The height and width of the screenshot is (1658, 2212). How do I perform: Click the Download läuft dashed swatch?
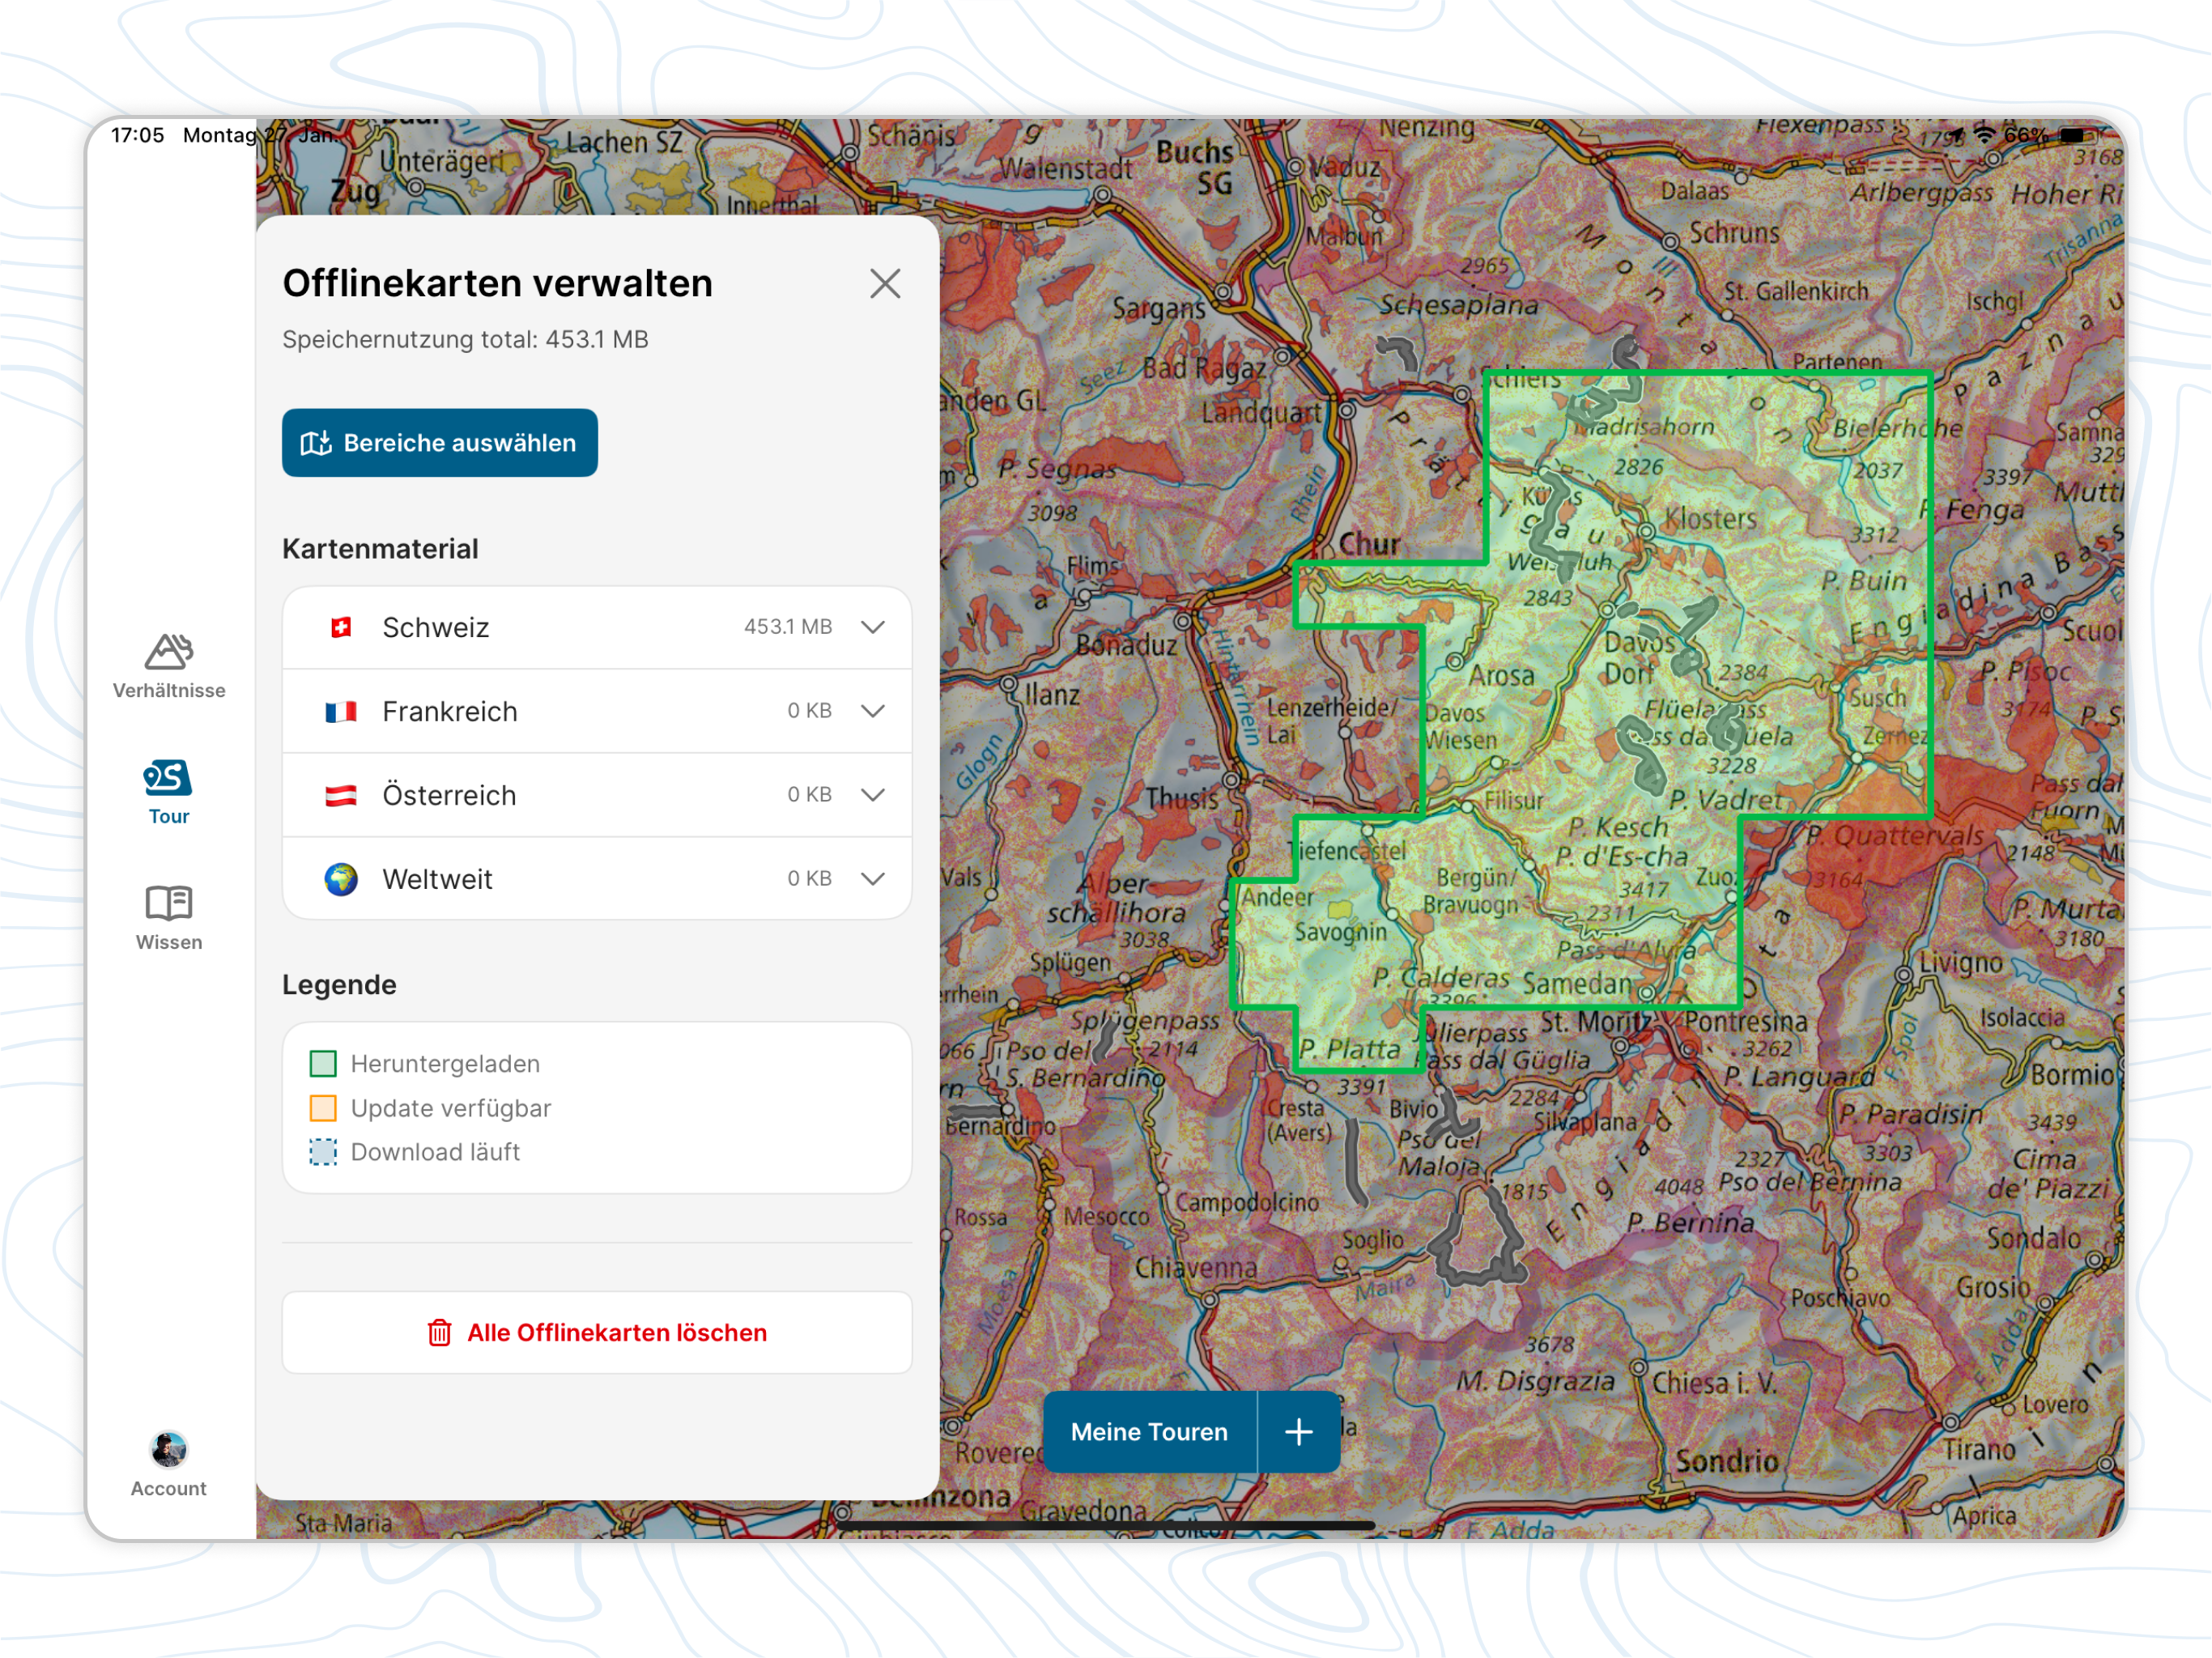tap(323, 1152)
